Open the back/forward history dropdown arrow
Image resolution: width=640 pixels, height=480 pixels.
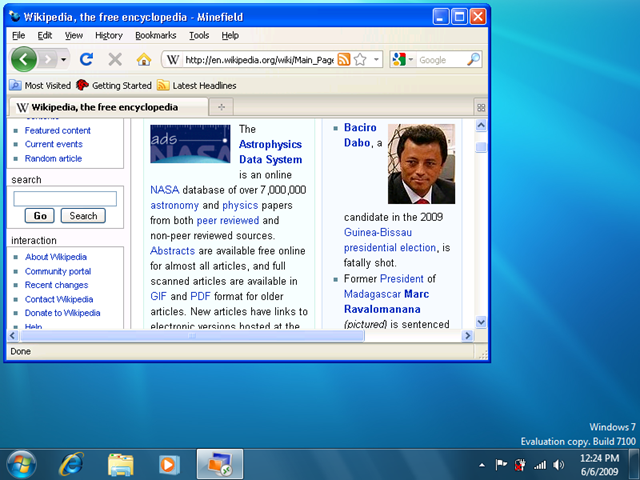point(65,60)
